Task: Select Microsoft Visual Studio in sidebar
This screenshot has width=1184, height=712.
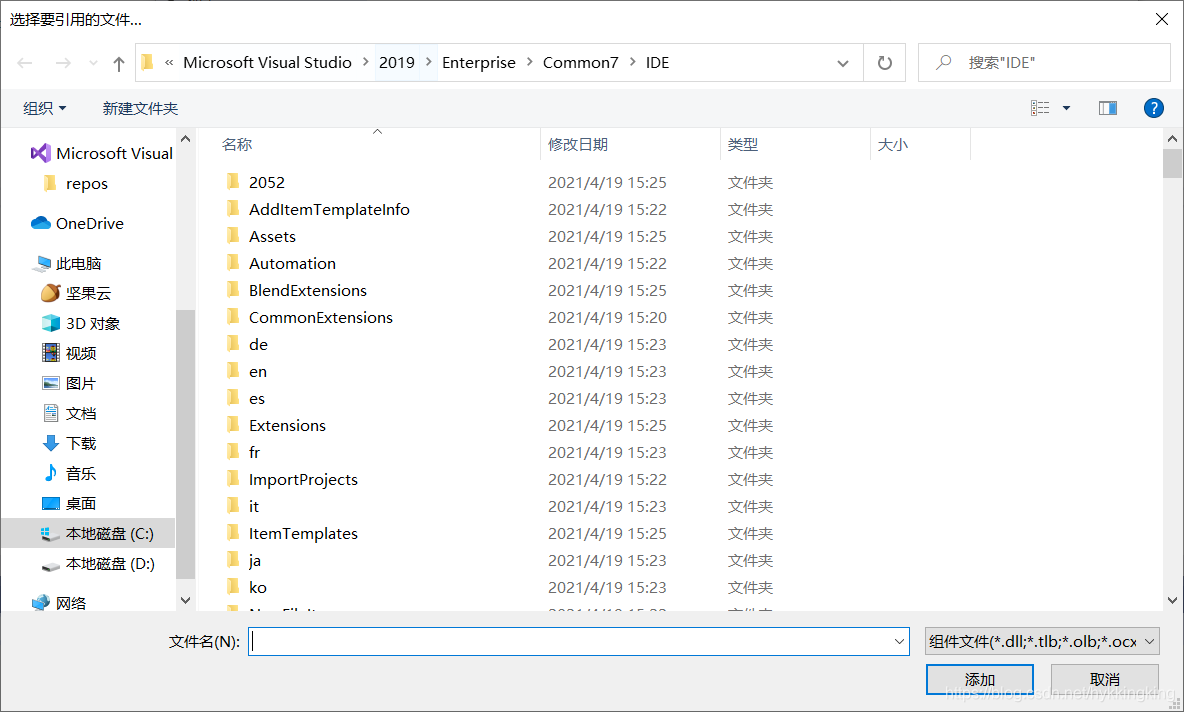Action: 101,153
